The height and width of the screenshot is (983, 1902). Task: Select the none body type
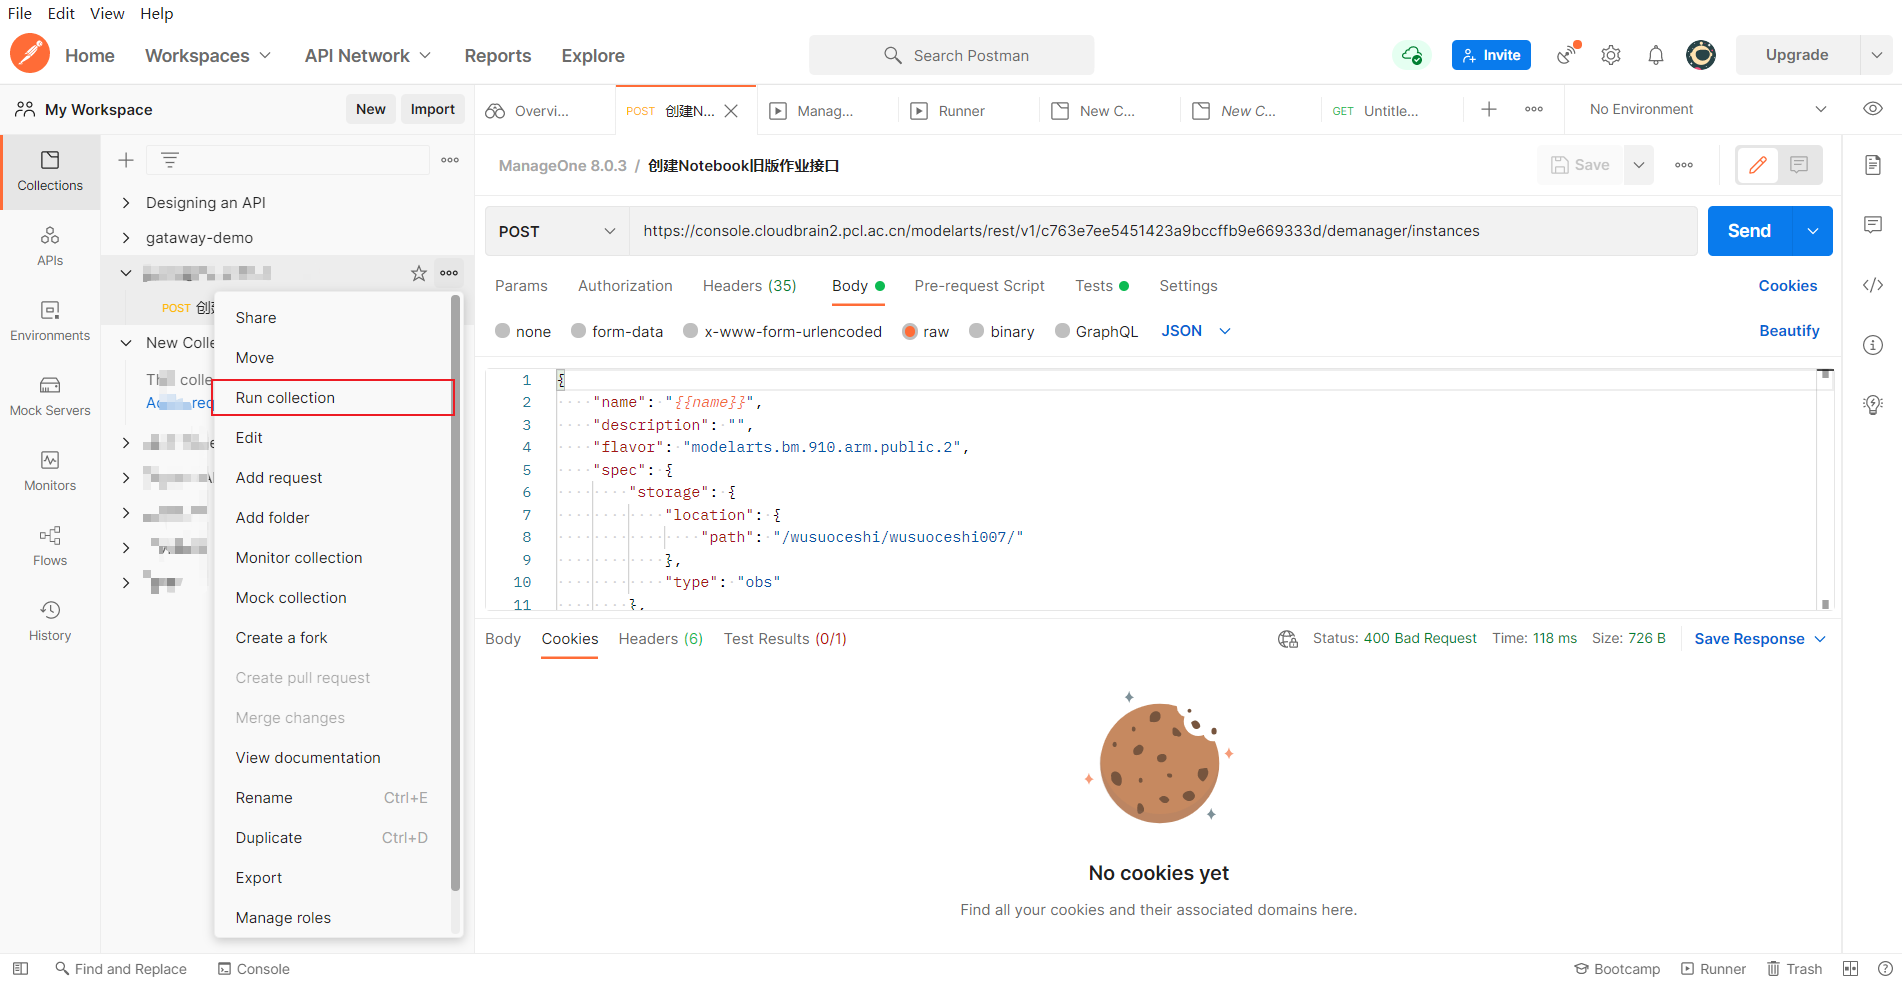pyautogui.click(x=503, y=331)
